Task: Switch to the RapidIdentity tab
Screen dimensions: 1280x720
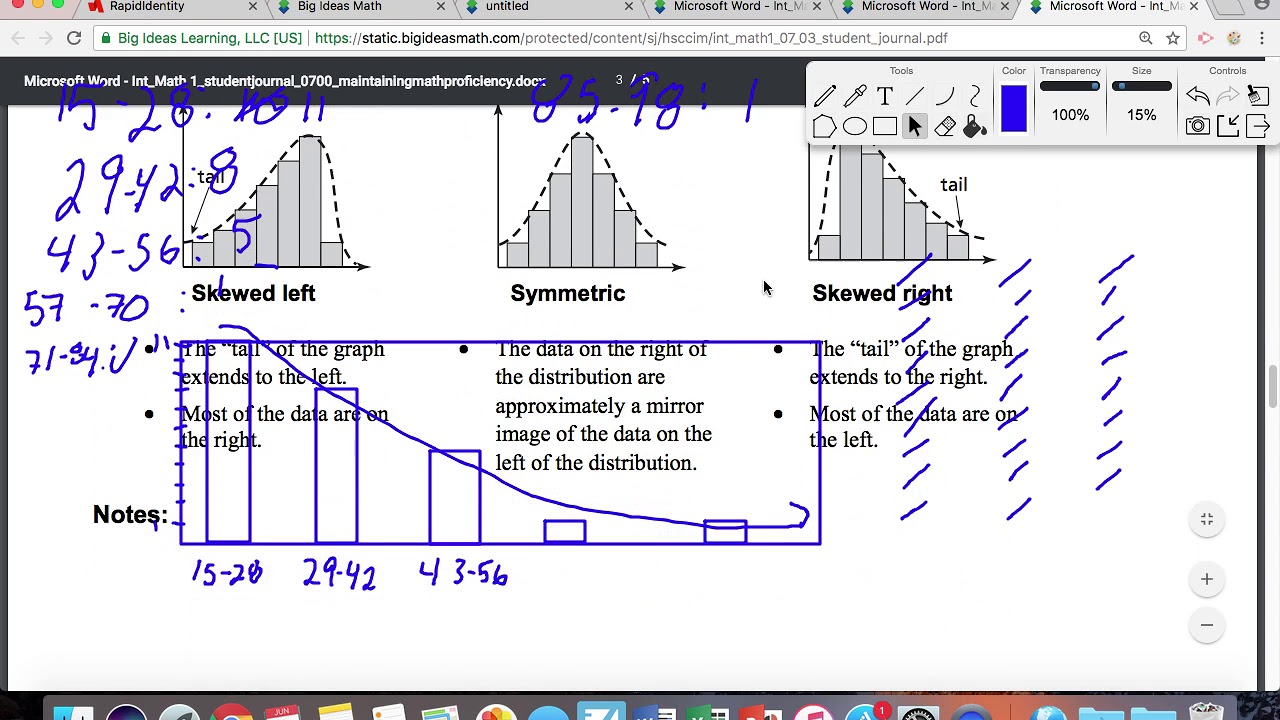Action: pyautogui.click(x=165, y=7)
